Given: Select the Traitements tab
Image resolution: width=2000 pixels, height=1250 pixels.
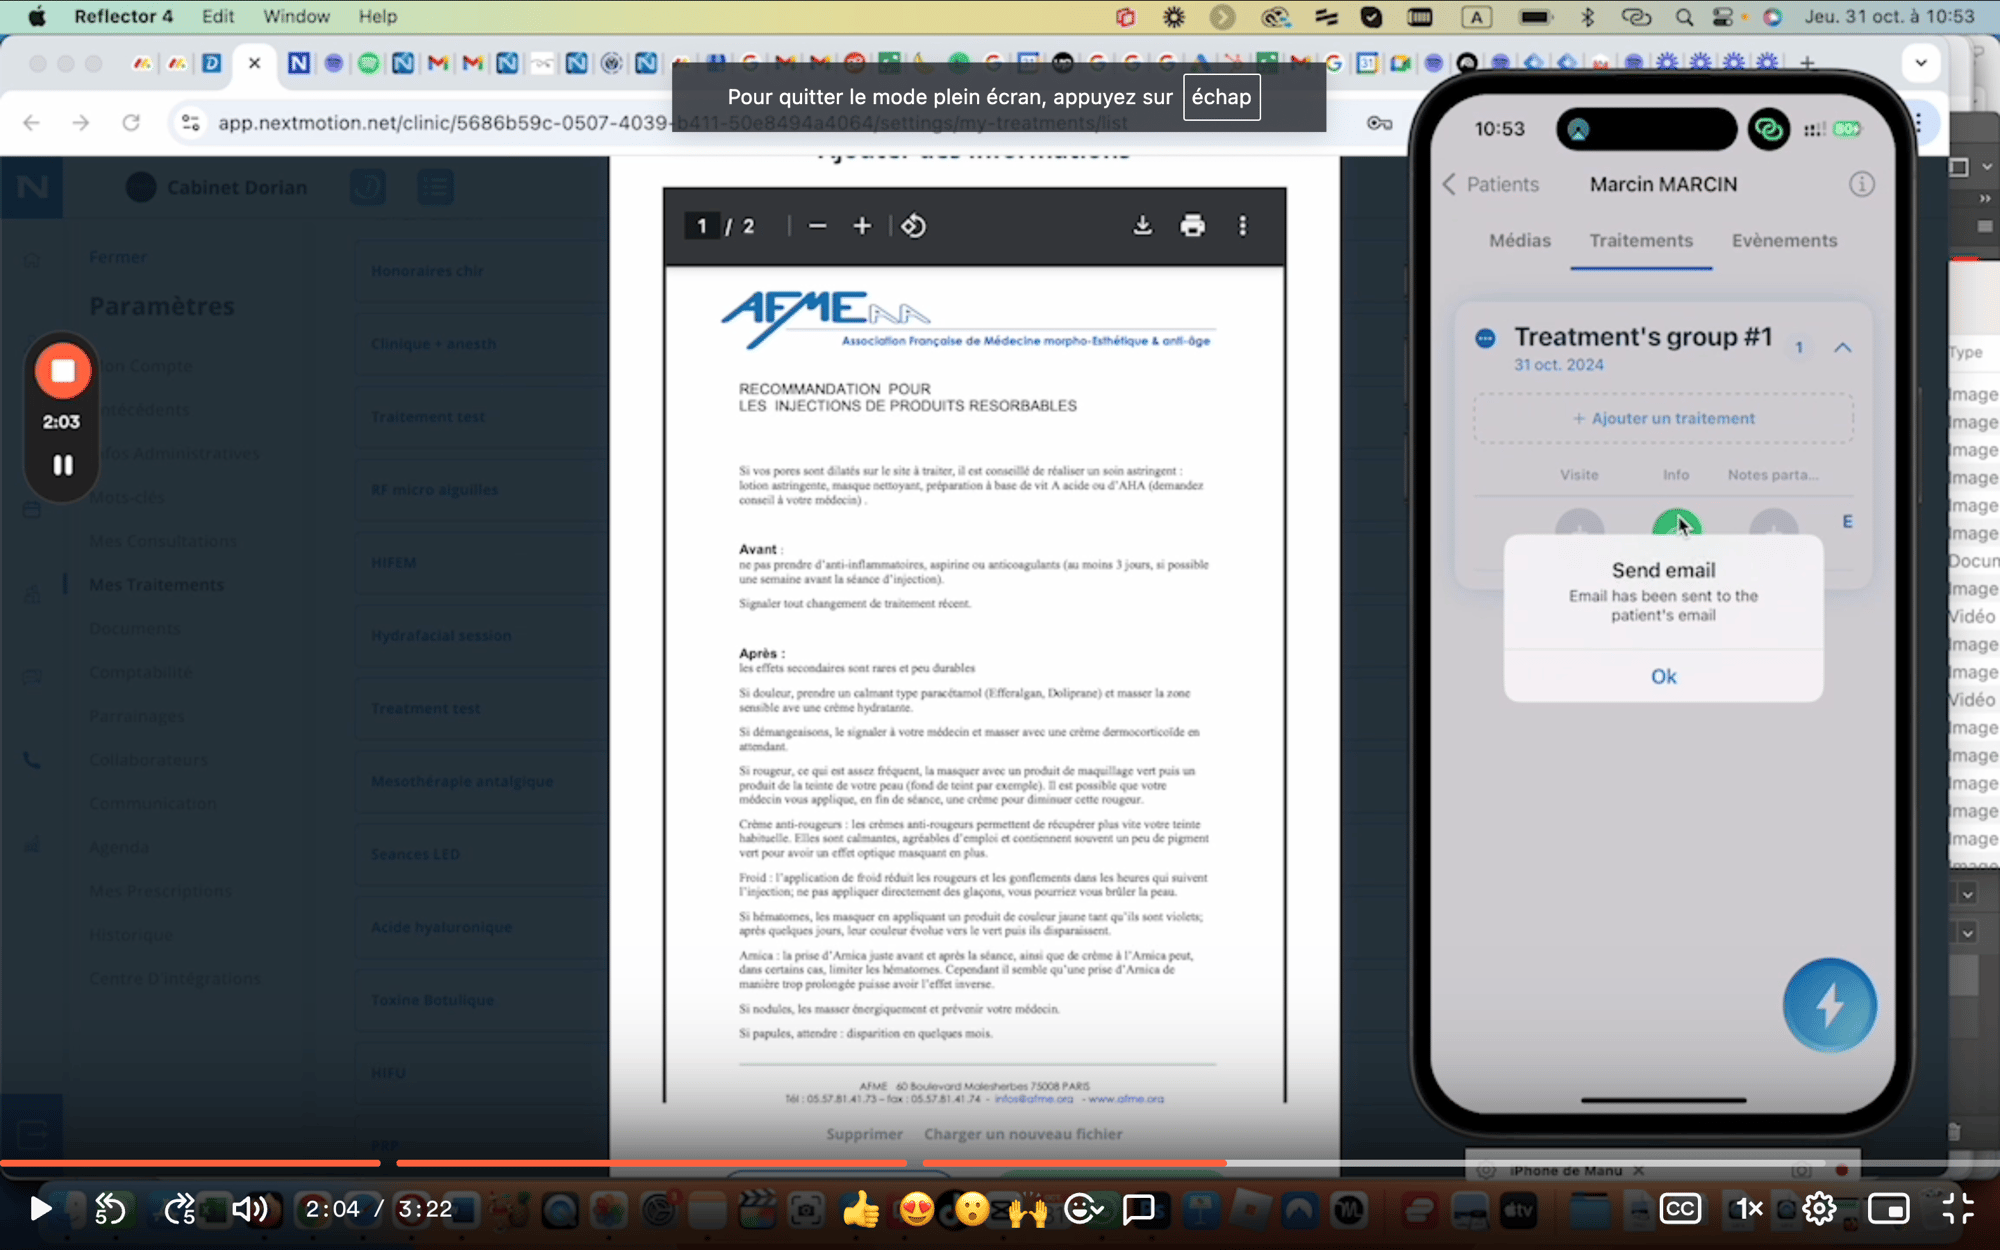Looking at the screenshot, I should point(1641,240).
